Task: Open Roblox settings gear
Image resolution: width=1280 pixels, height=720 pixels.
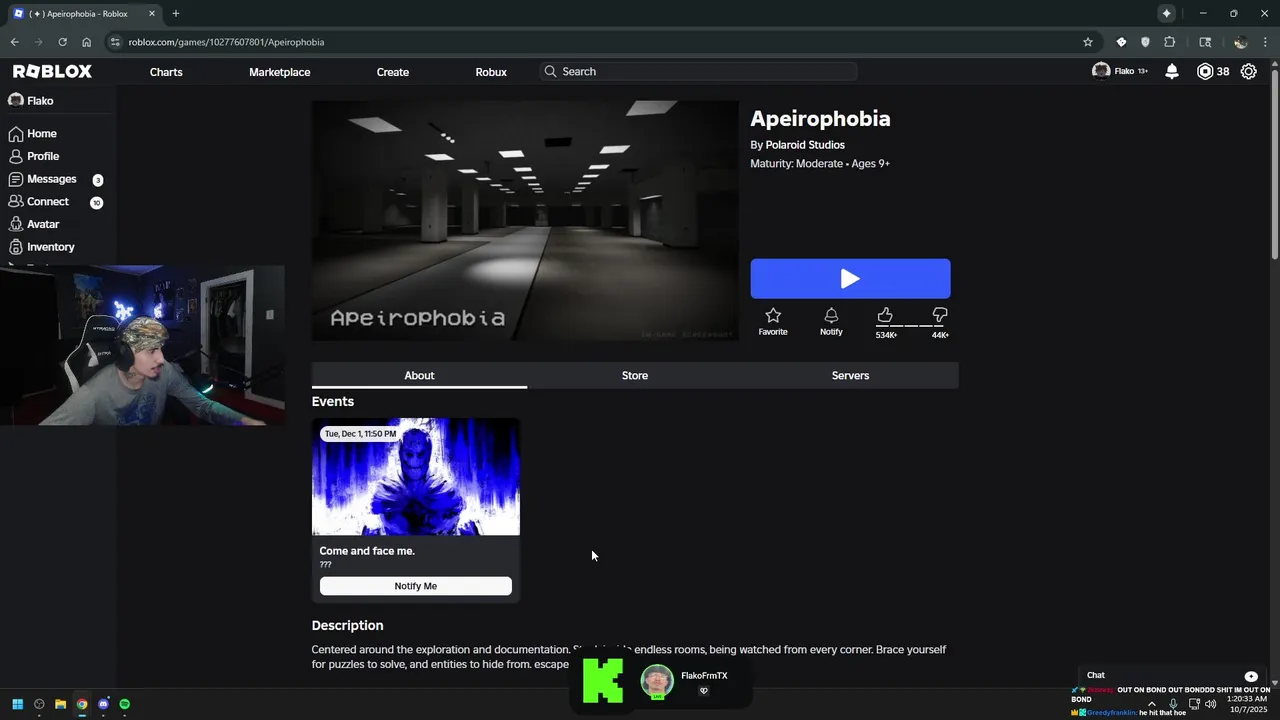Action: [1249, 72]
